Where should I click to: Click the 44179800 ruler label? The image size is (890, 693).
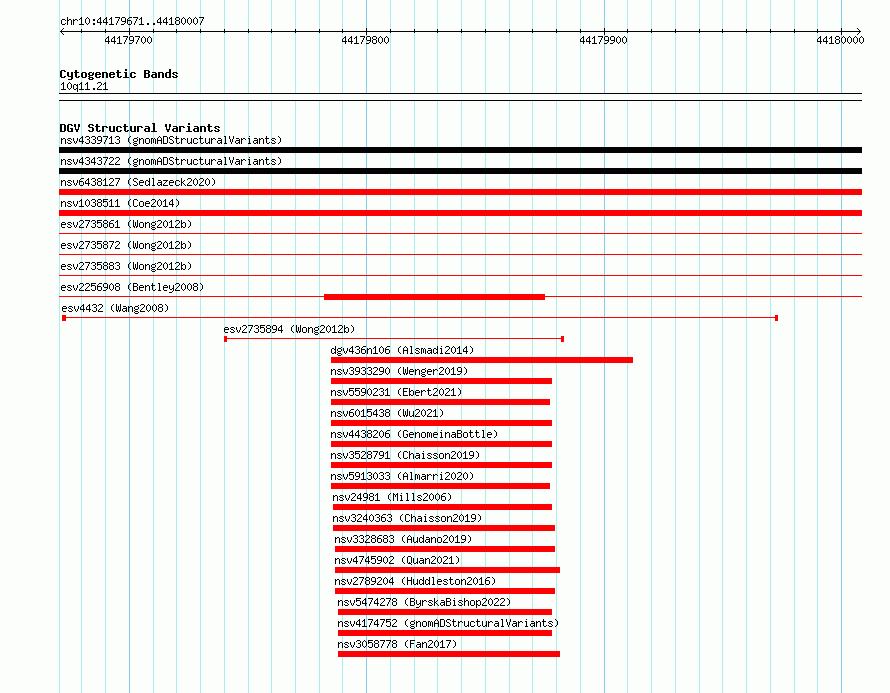(x=366, y=40)
